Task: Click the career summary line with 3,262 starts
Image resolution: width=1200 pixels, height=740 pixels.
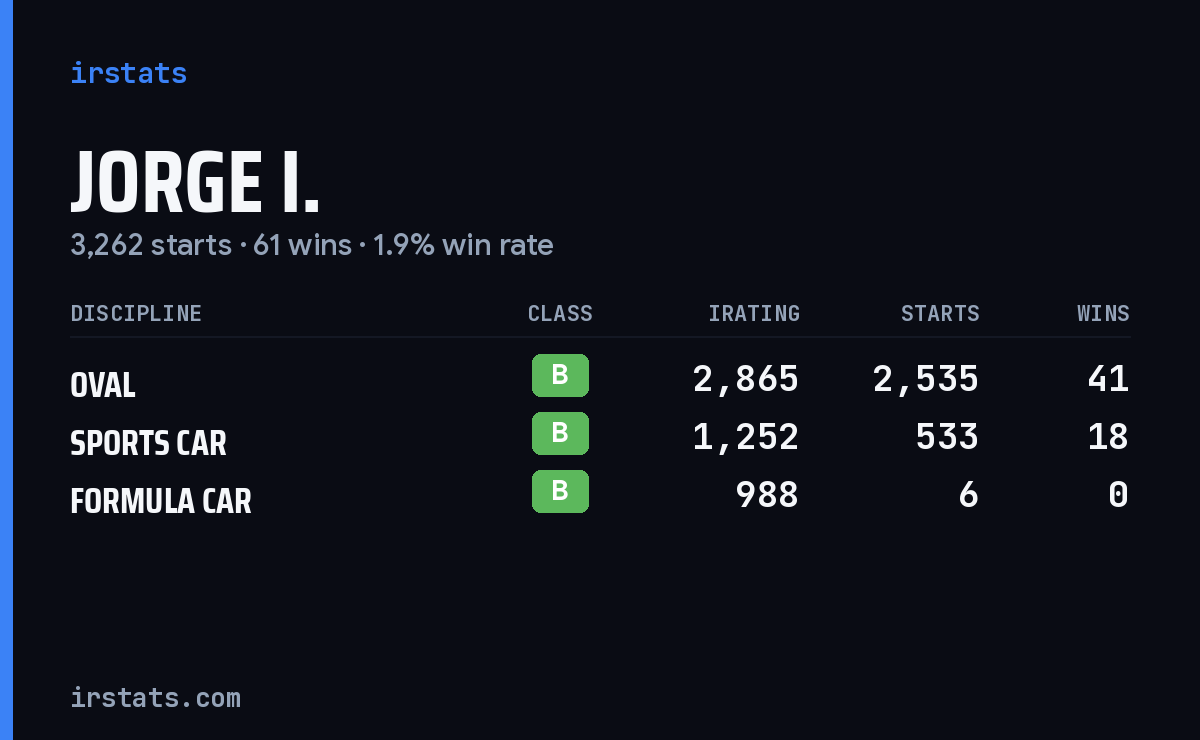Action: coord(311,245)
